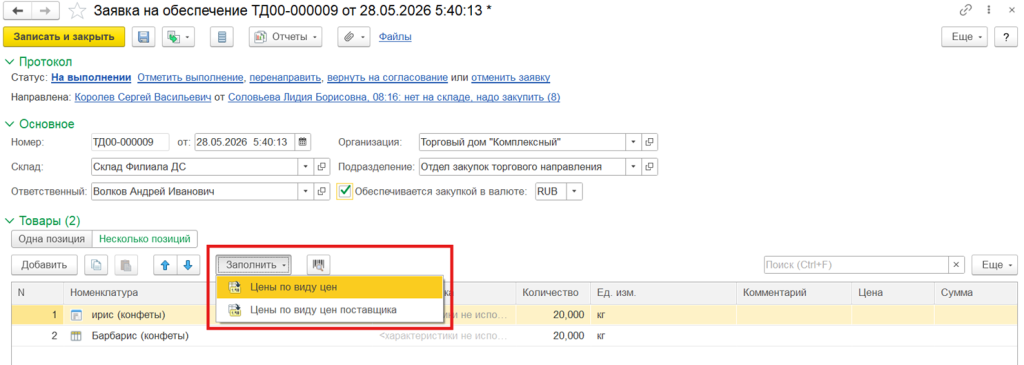
Task: Open the Организация record icon
Action: pos(650,142)
